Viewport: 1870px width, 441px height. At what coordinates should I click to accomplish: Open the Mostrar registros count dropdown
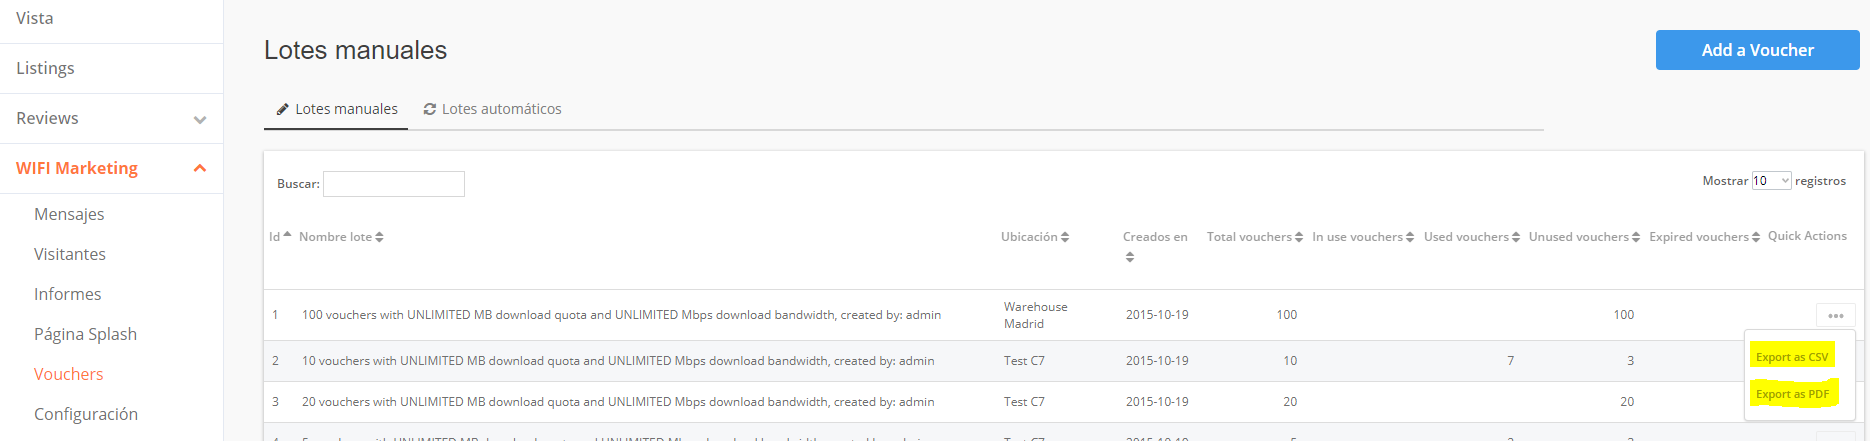1771,181
